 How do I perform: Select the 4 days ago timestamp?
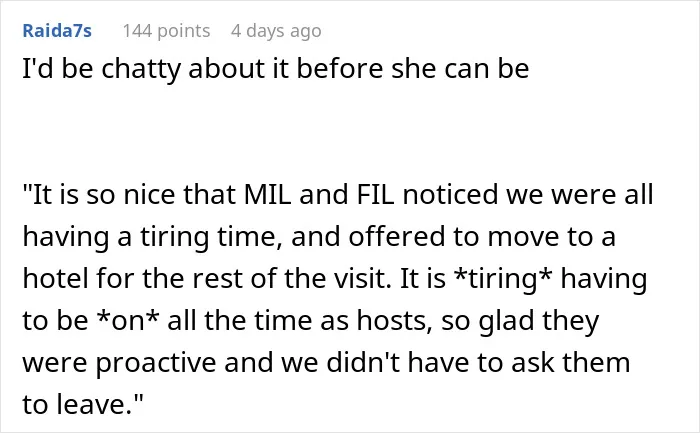point(276,31)
